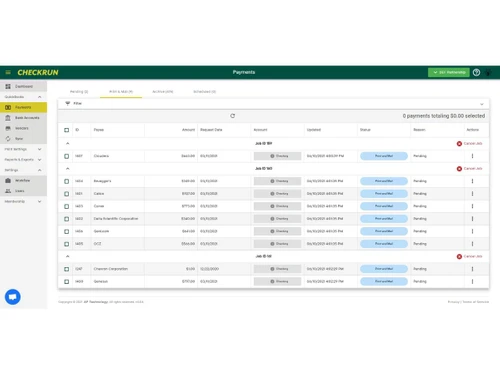
Task: Cancel the job above the Bruegger's row
Action: tap(469, 169)
